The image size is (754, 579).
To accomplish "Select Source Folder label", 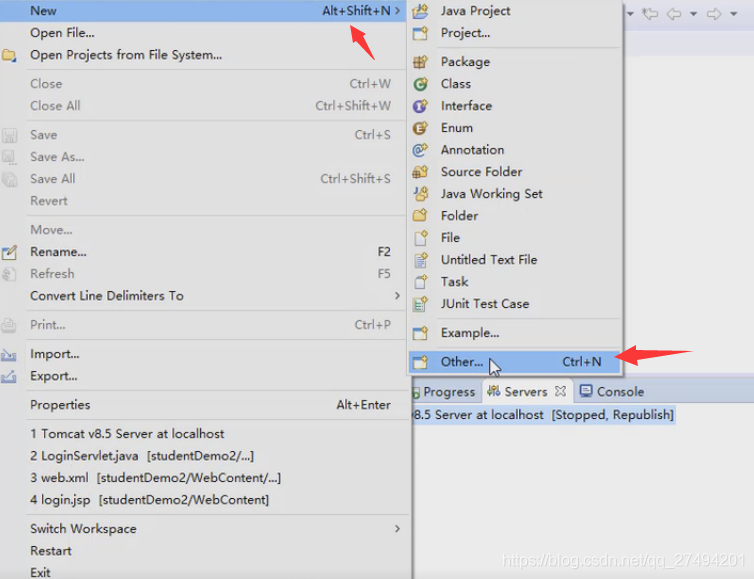I will [481, 172].
